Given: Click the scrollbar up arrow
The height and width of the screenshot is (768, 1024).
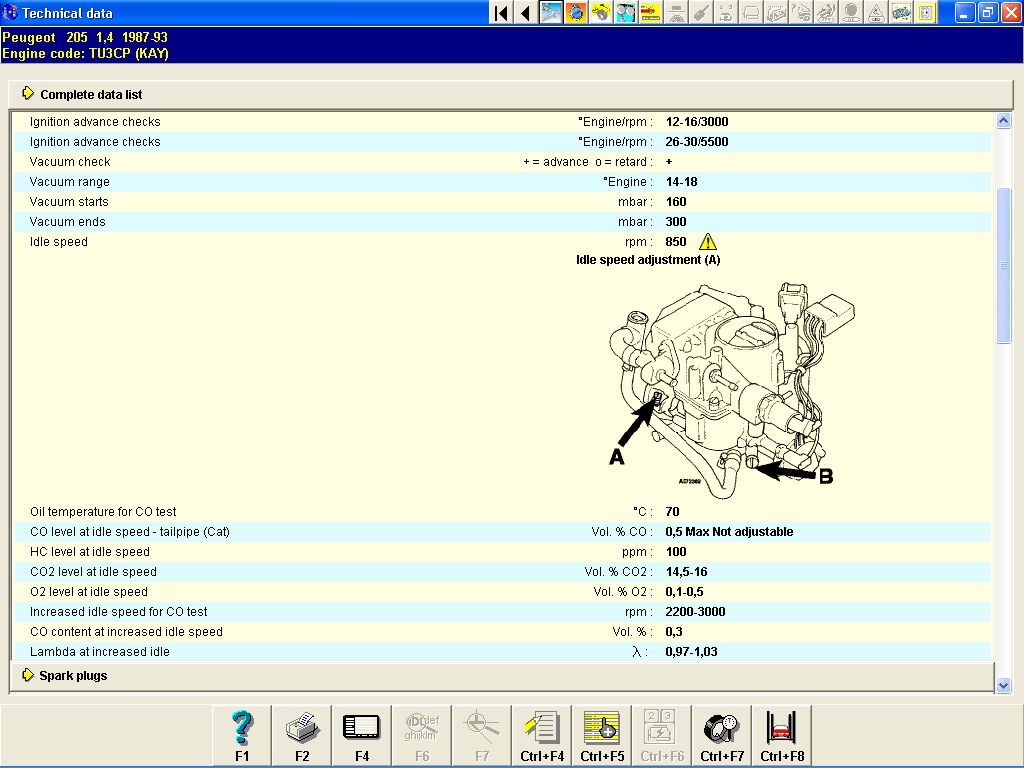Looking at the screenshot, I should (1004, 120).
